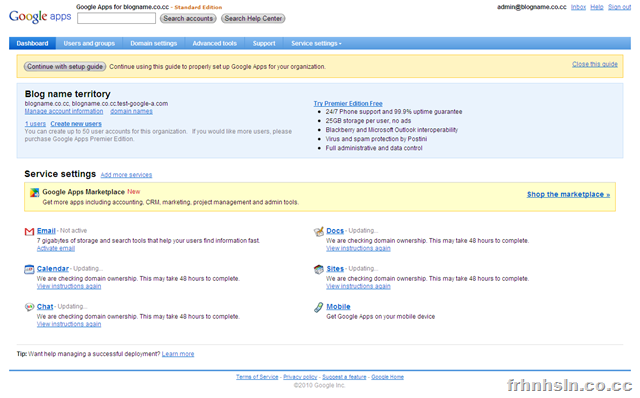Open Google Home footer link
640x398 pixels.
(387, 377)
